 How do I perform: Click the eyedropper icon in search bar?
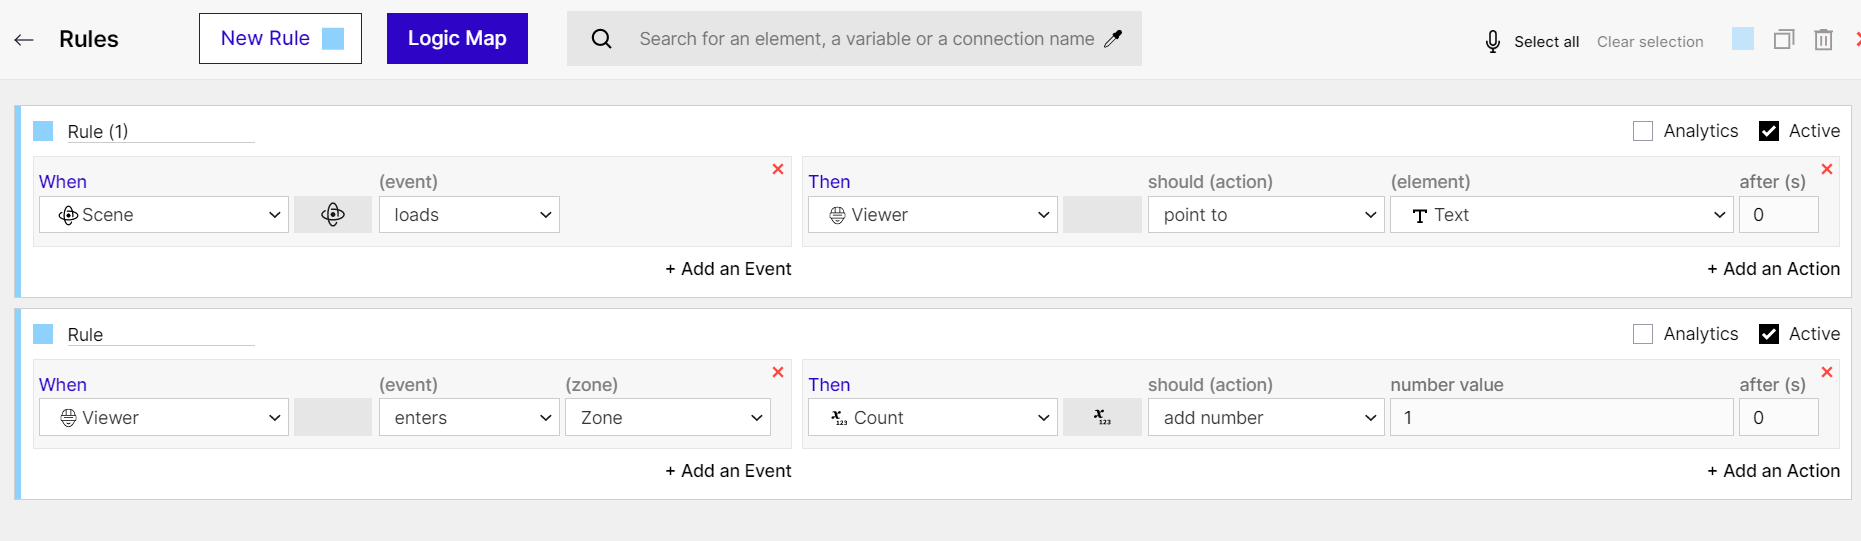click(x=1113, y=39)
